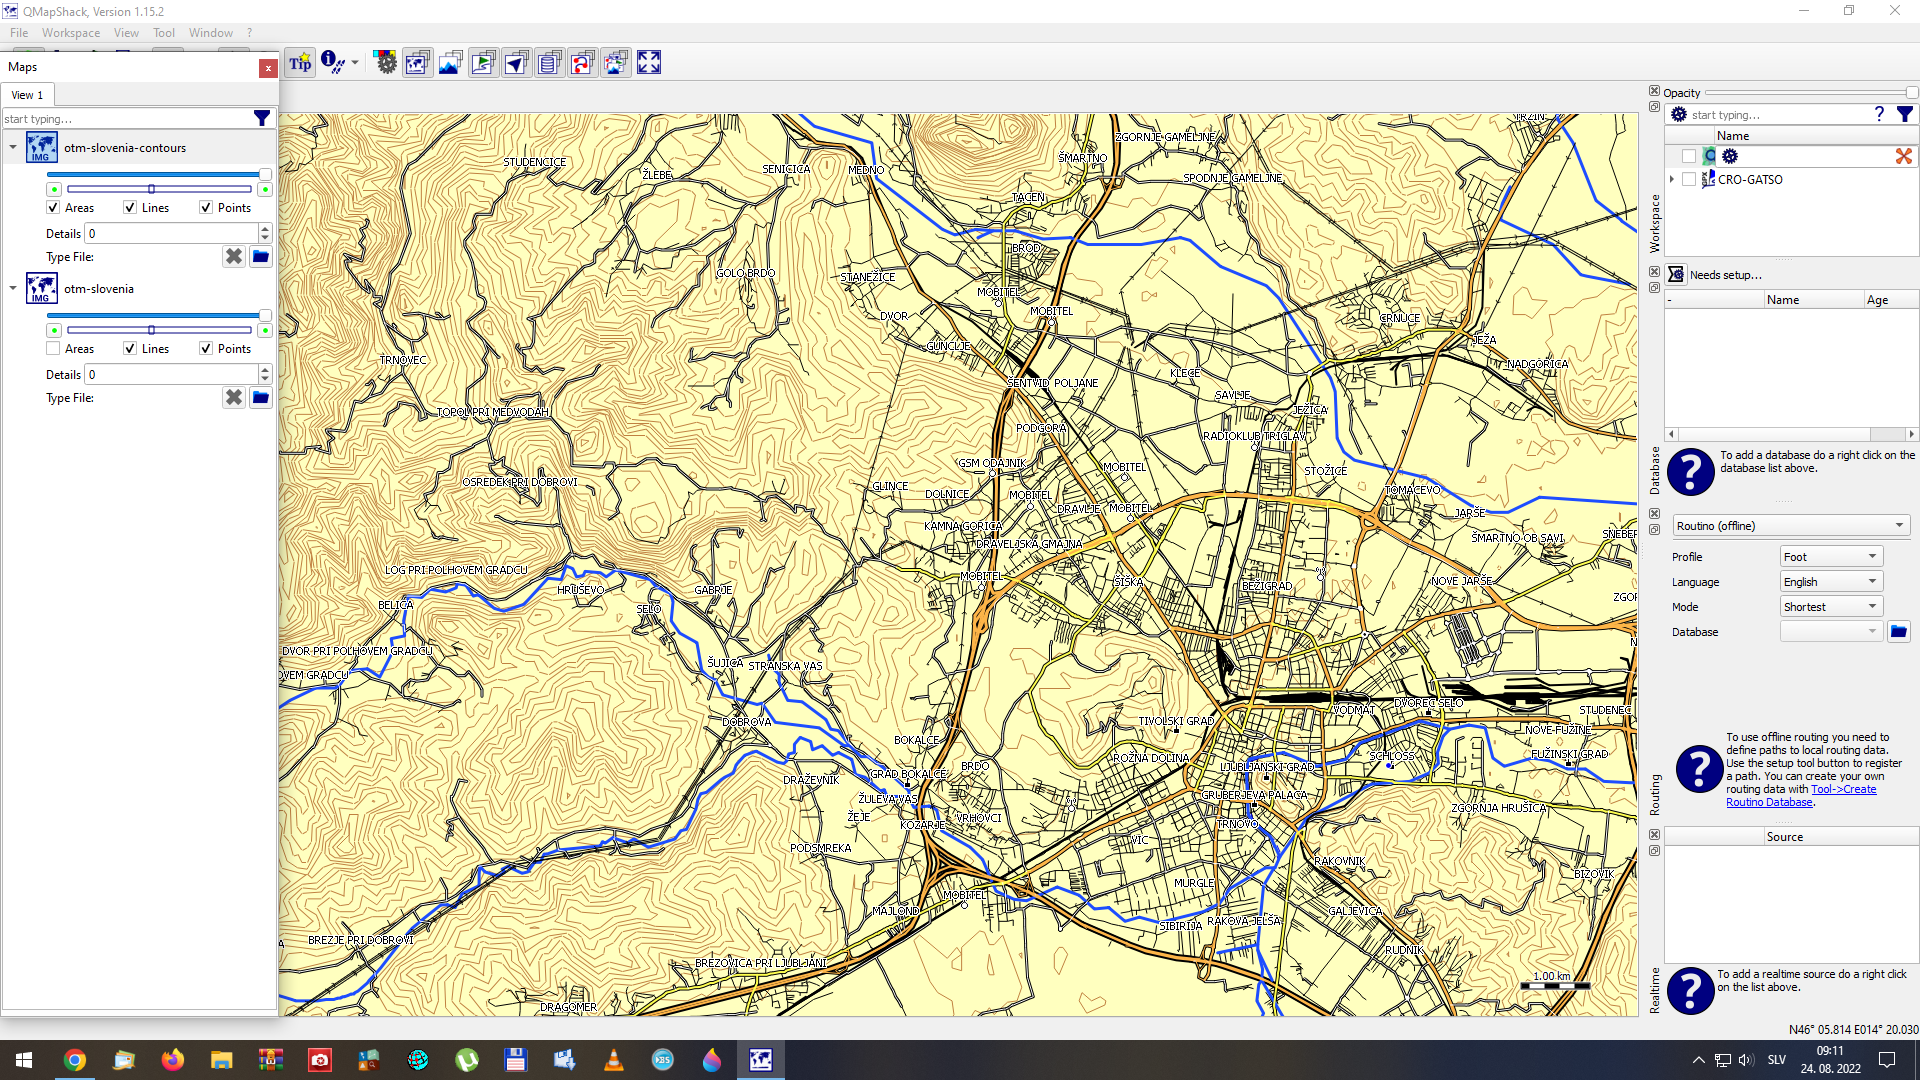Toggle Lines checkbox for otm-slovenia-contours
This screenshot has width=1920, height=1080.
[x=130, y=208]
